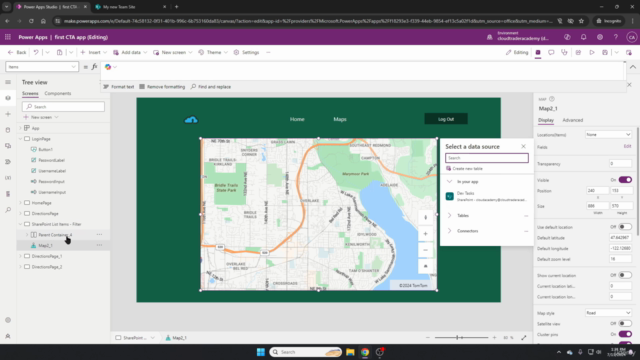Collapse the formula bar chevron
This screenshot has height=360, width=640.
633,67
